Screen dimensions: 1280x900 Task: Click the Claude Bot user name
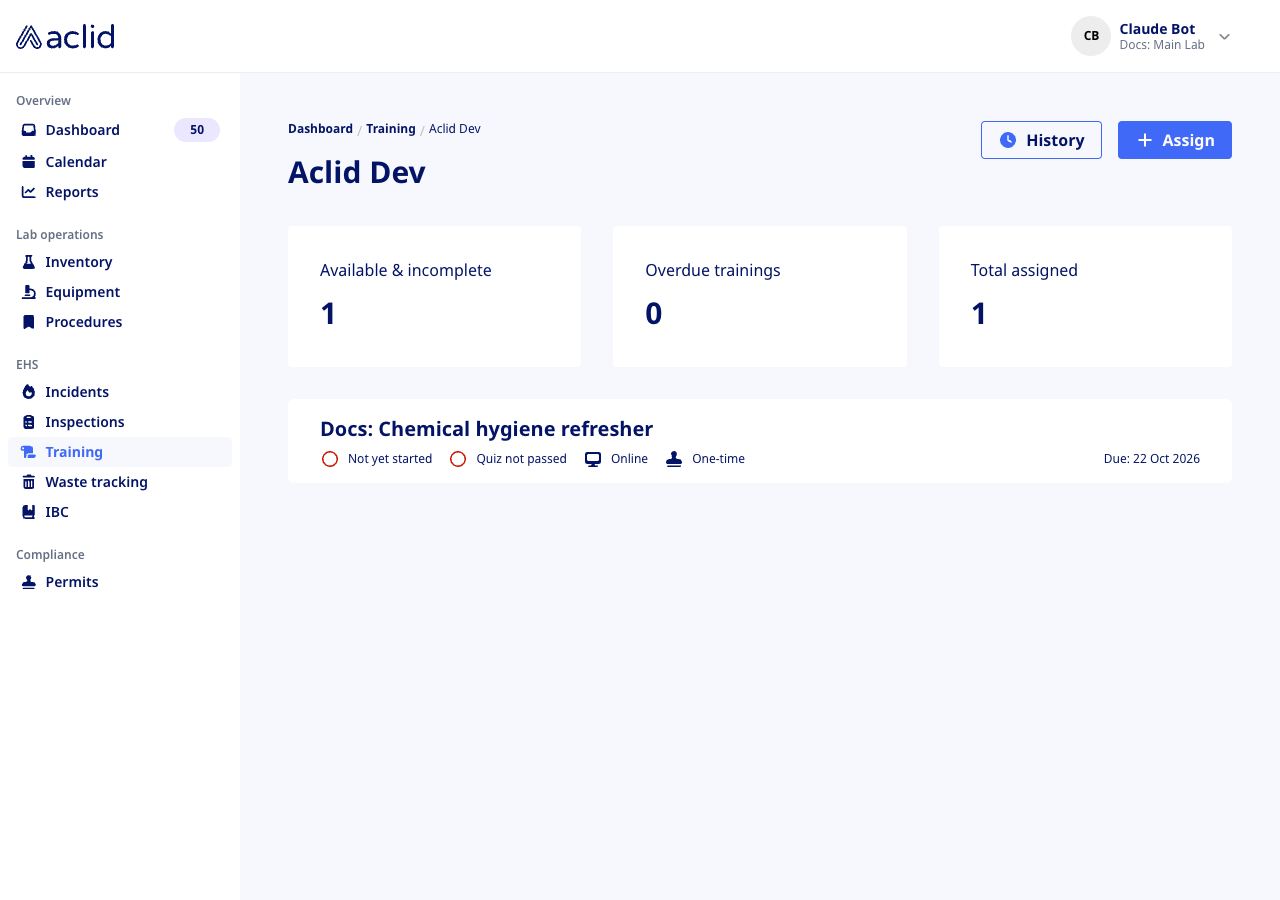click(x=1157, y=29)
